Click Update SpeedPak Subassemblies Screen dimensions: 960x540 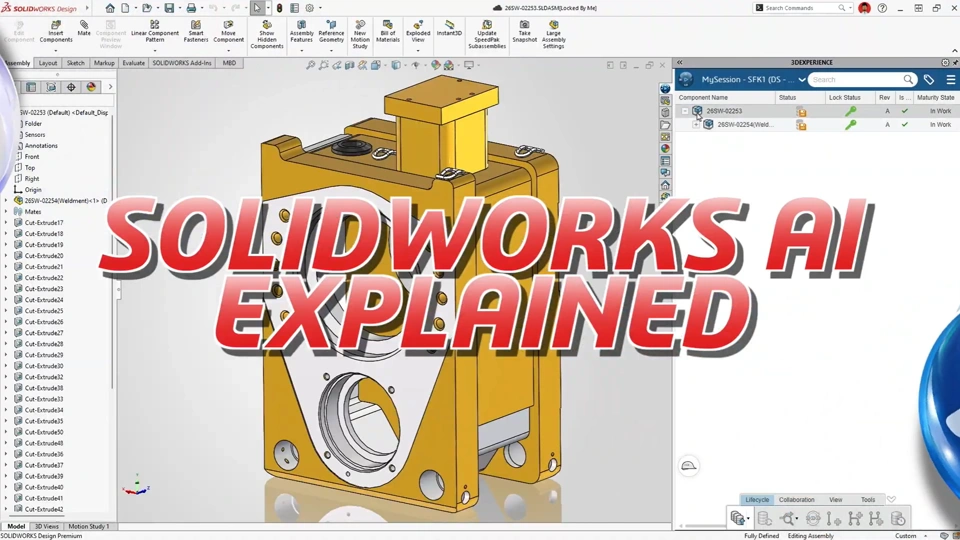487,35
